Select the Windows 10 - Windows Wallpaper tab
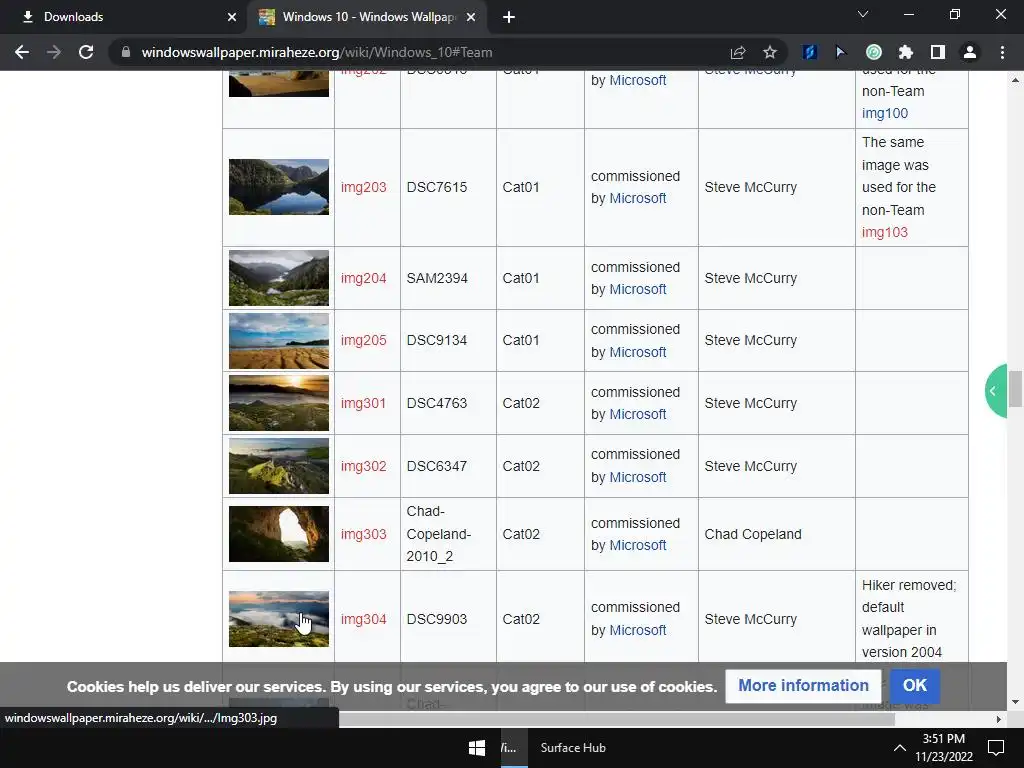 coord(367,17)
